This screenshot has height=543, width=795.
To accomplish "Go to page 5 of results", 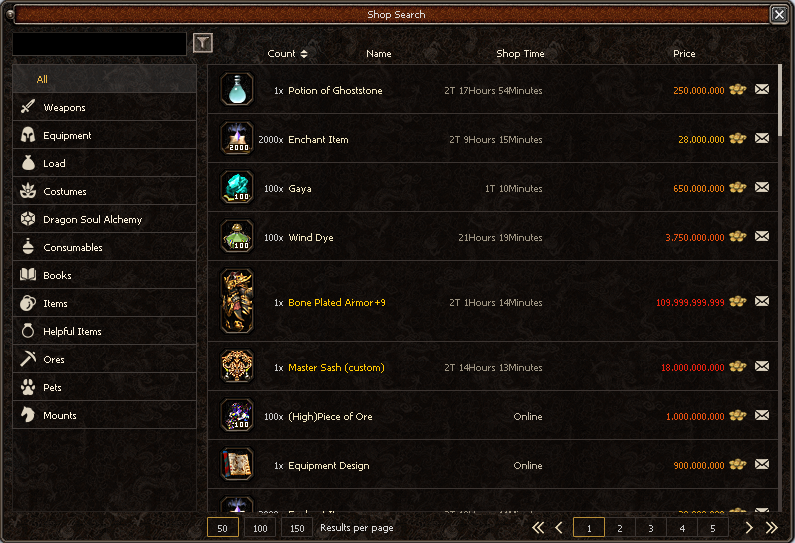I will [x=712, y=528].
